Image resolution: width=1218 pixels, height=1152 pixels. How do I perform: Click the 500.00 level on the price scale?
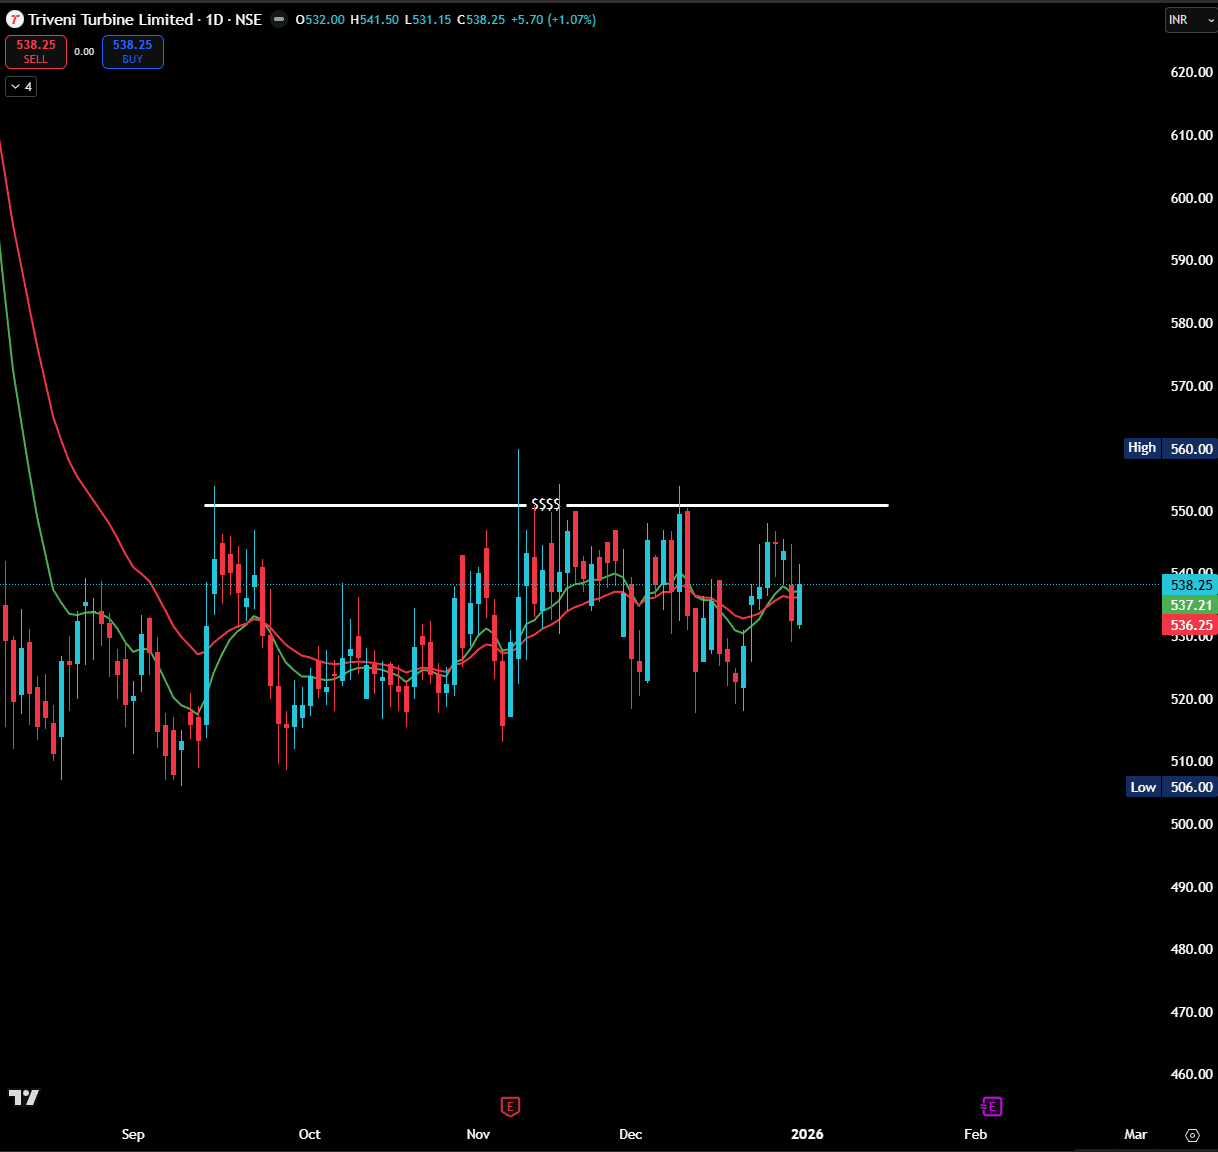(x=1191, y=824)
